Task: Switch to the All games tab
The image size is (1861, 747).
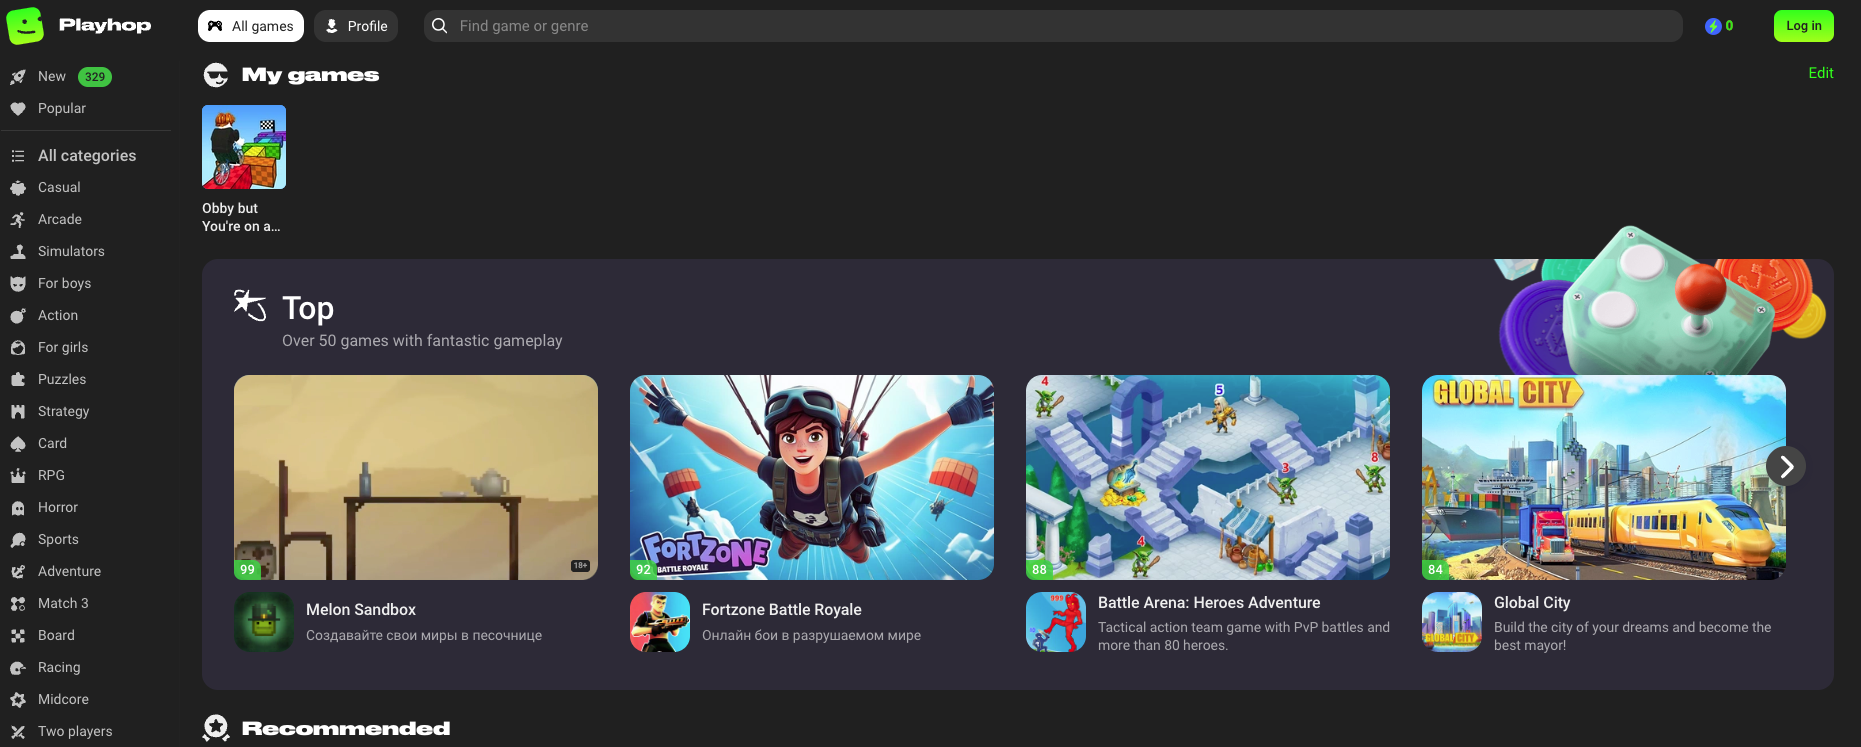Action: click(251, 26)
